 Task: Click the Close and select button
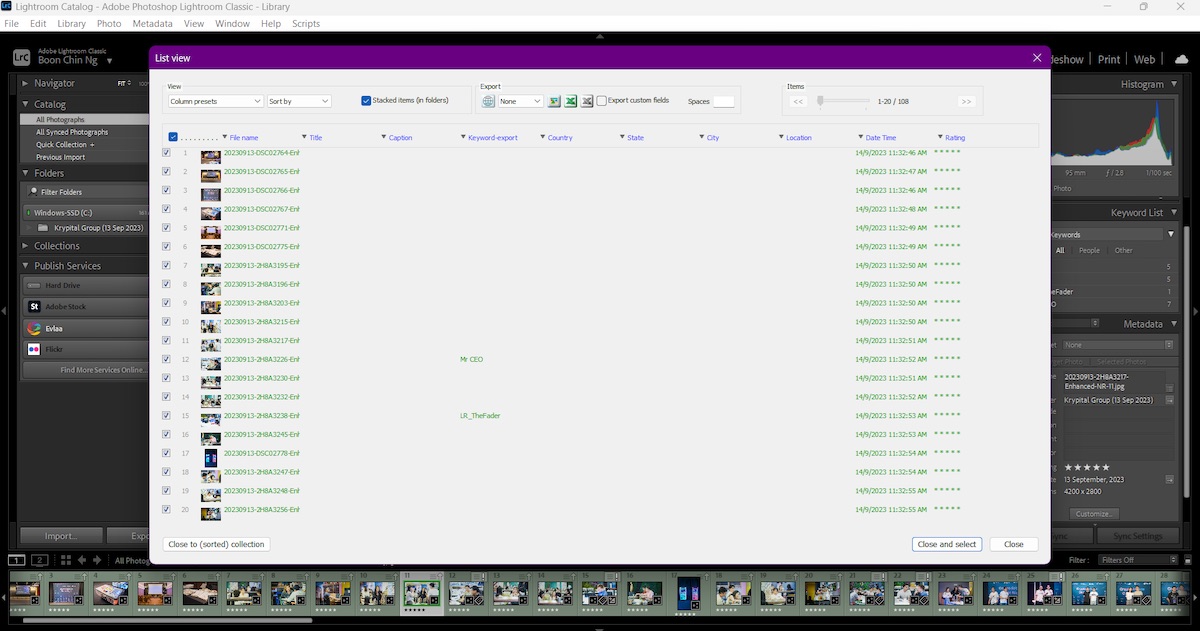point(946,544)
